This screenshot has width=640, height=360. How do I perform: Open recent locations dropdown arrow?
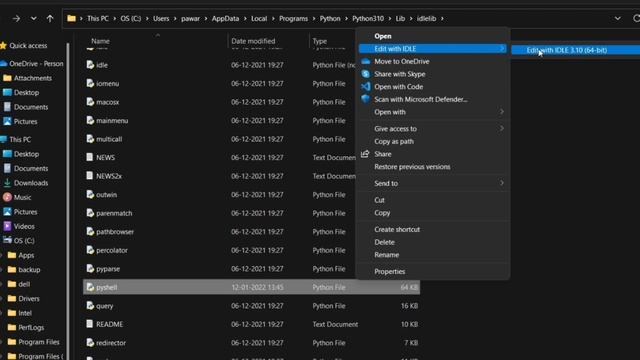coord(33,18)
